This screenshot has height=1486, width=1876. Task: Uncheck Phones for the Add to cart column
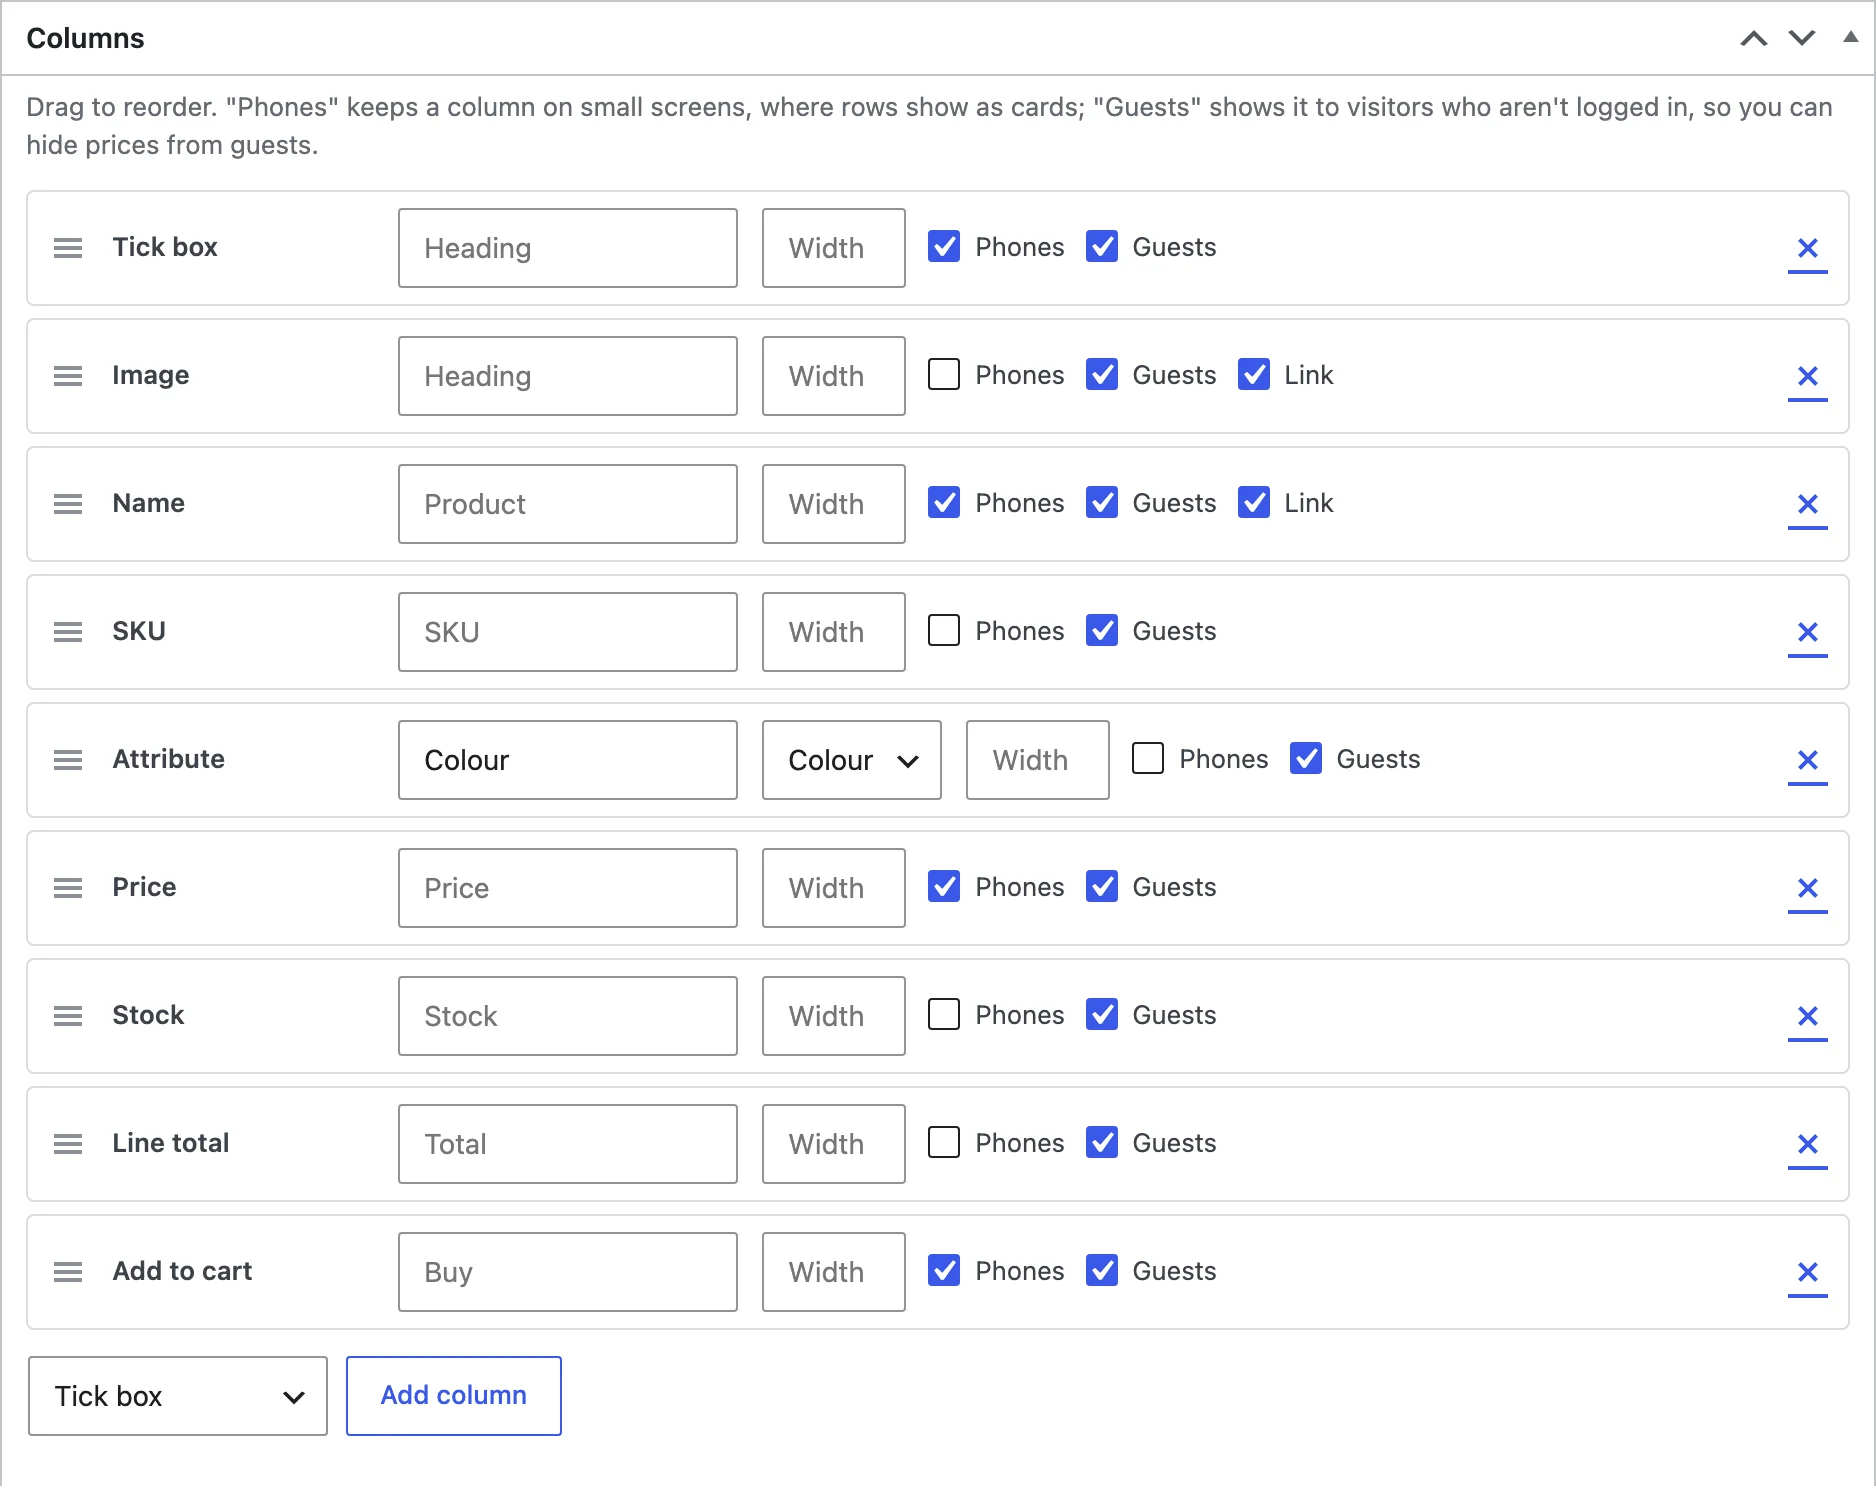[944, 1270]
